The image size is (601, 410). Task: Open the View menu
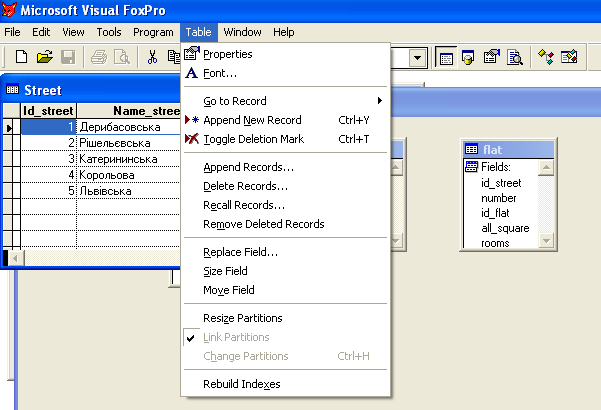[x=73, y=32]
